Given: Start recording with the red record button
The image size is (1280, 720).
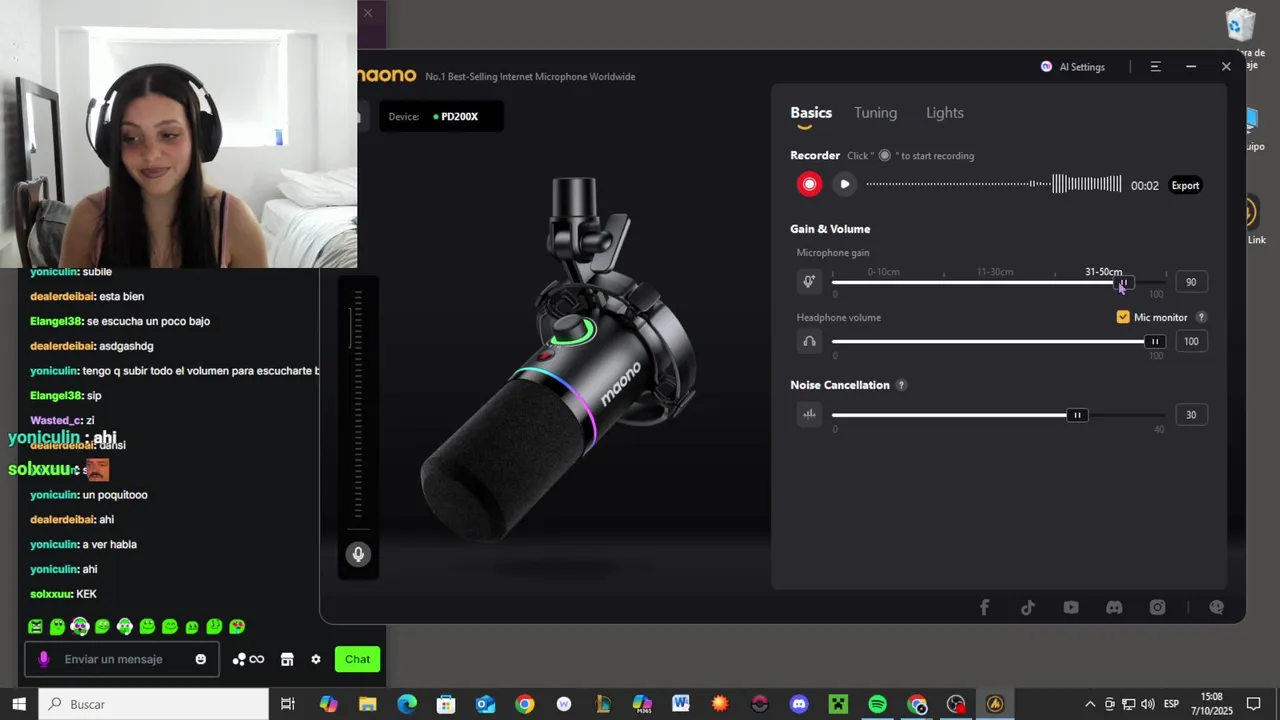Looking at the screenshot, I should [809, 184].
